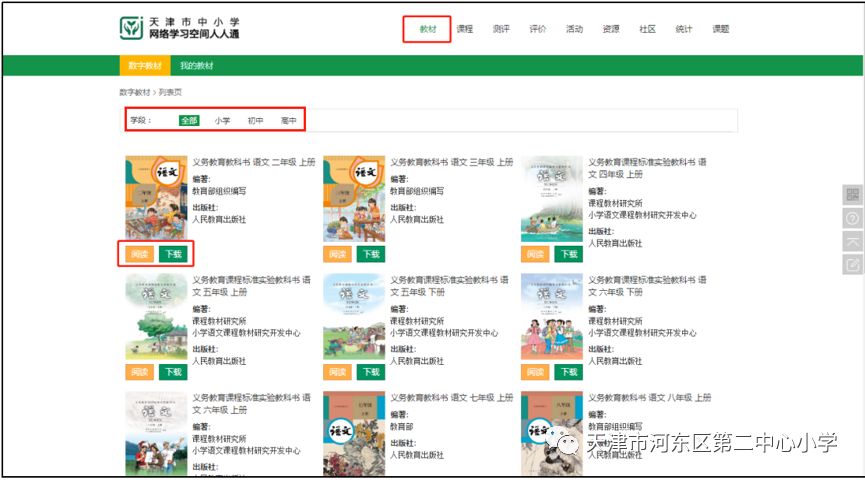Screen dimensions: 865x480
Task: Click 教育部 author of 七年级 上册
Action: (402, 427)
